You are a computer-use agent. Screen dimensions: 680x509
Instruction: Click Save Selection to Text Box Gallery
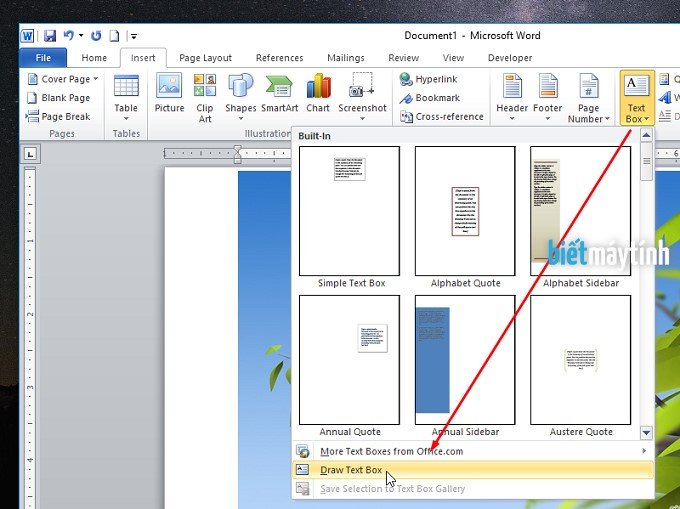coord(473,489)
